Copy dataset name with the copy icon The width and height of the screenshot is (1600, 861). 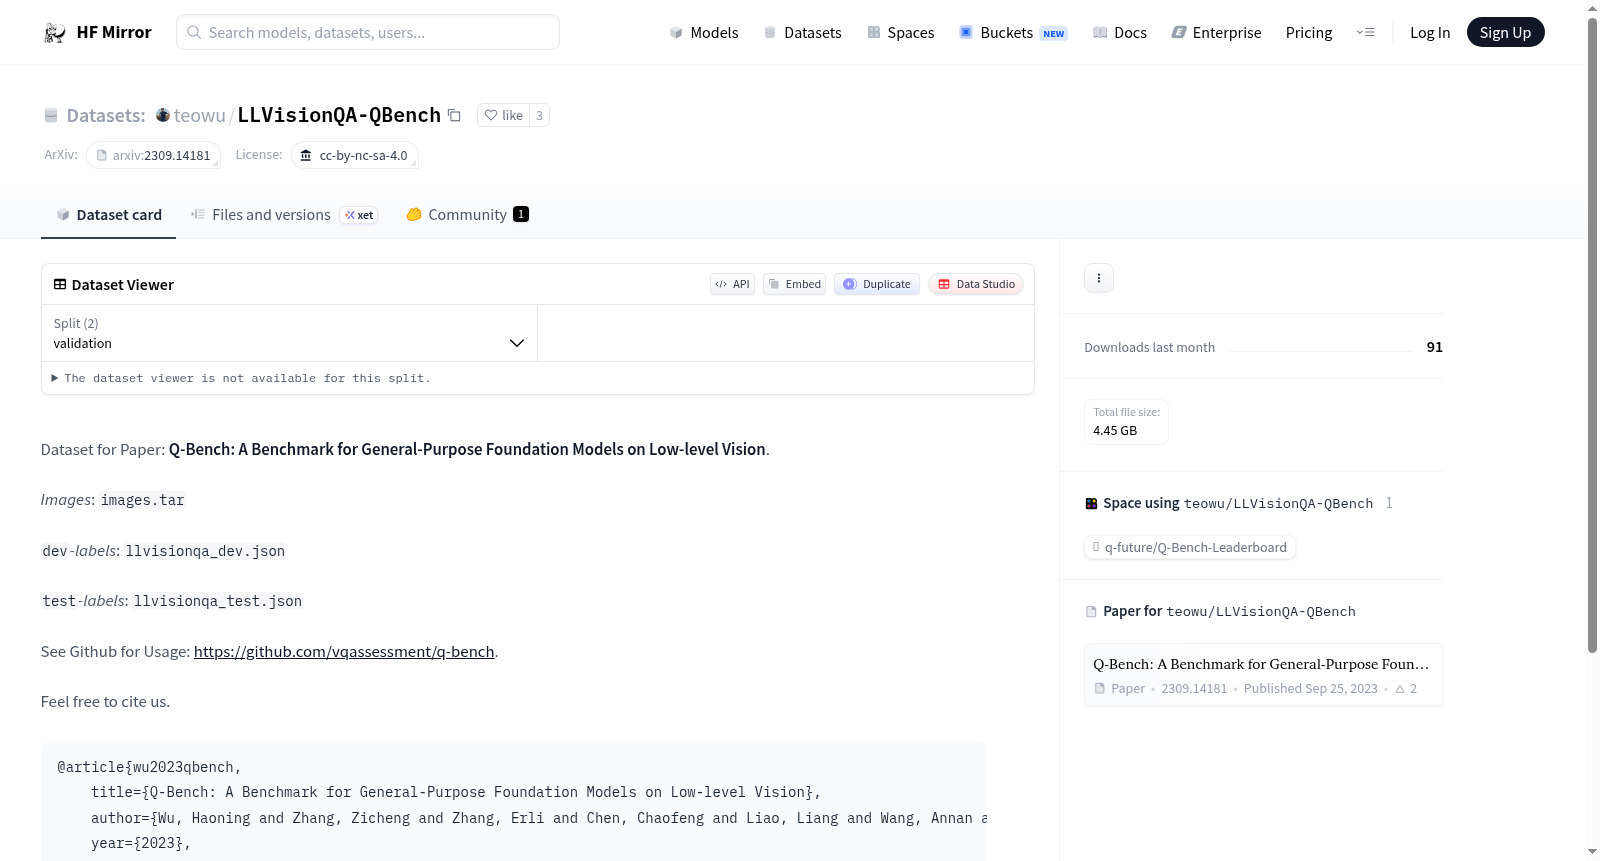454,115
